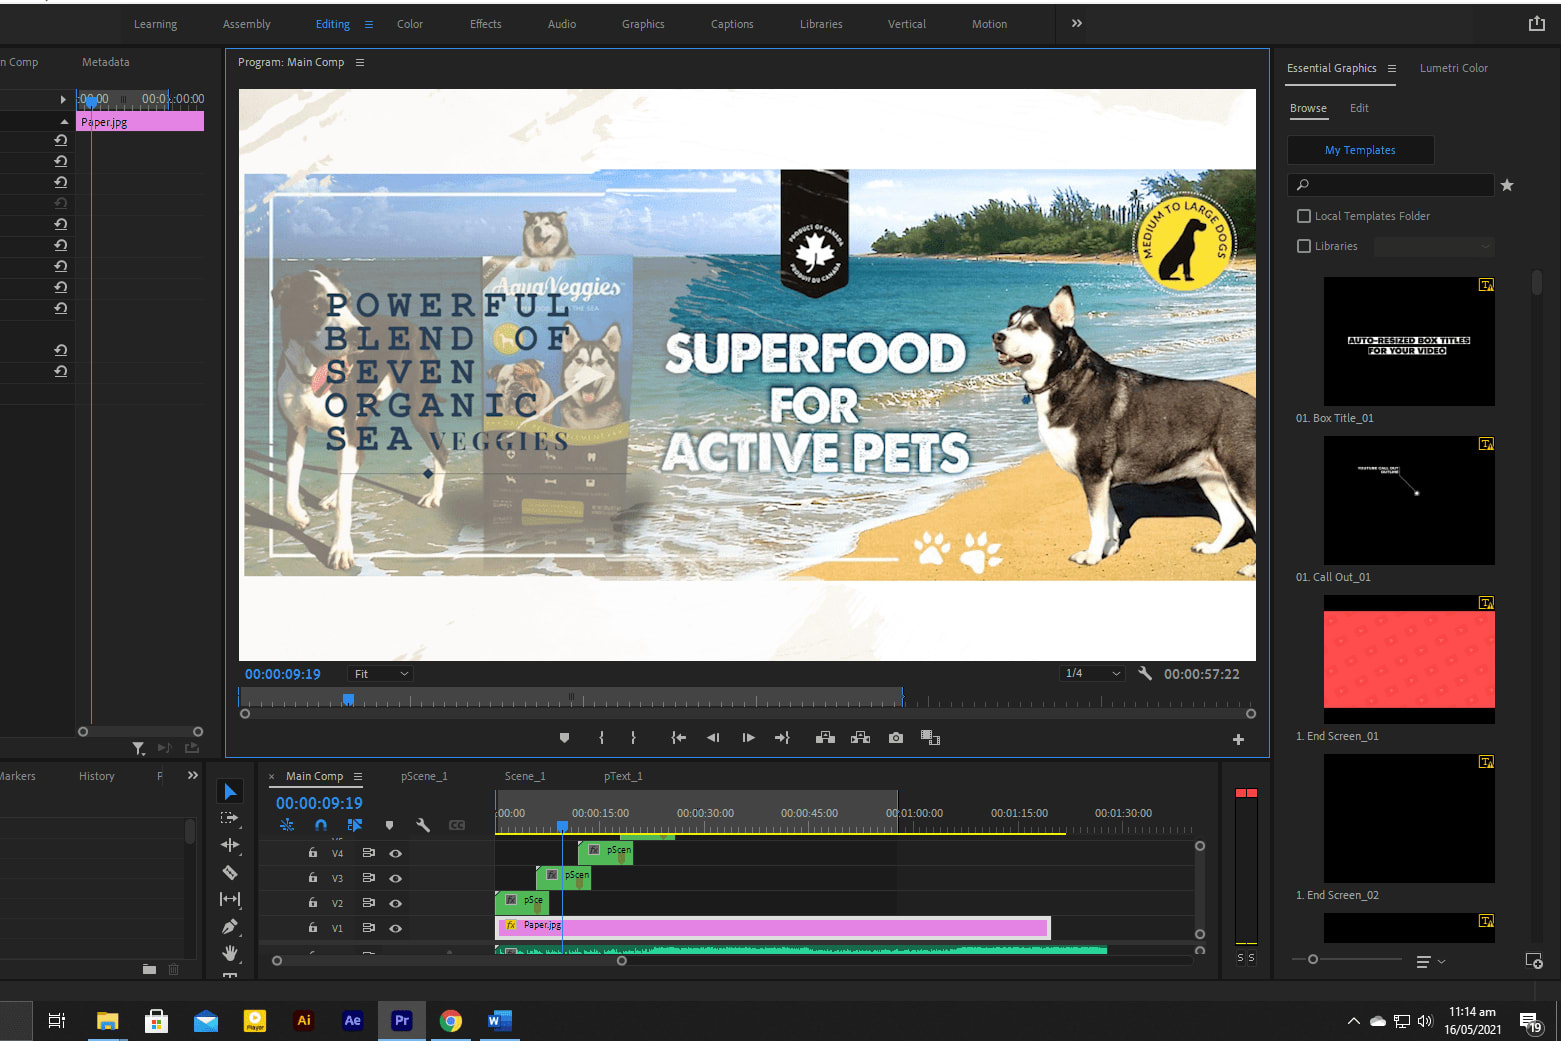The width and height of the screenshot is (1561, 1041).
Task: Check the Libraries checkbox
Action: [x=1304, y=246]
